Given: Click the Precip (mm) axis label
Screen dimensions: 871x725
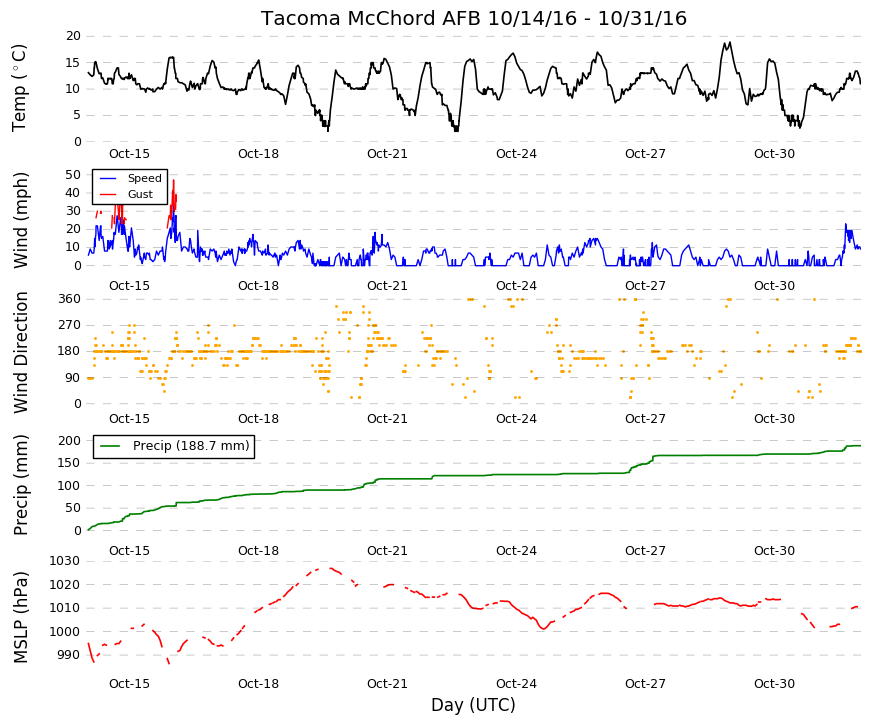Looking at the screenshot, I should [x=20, y=485].
